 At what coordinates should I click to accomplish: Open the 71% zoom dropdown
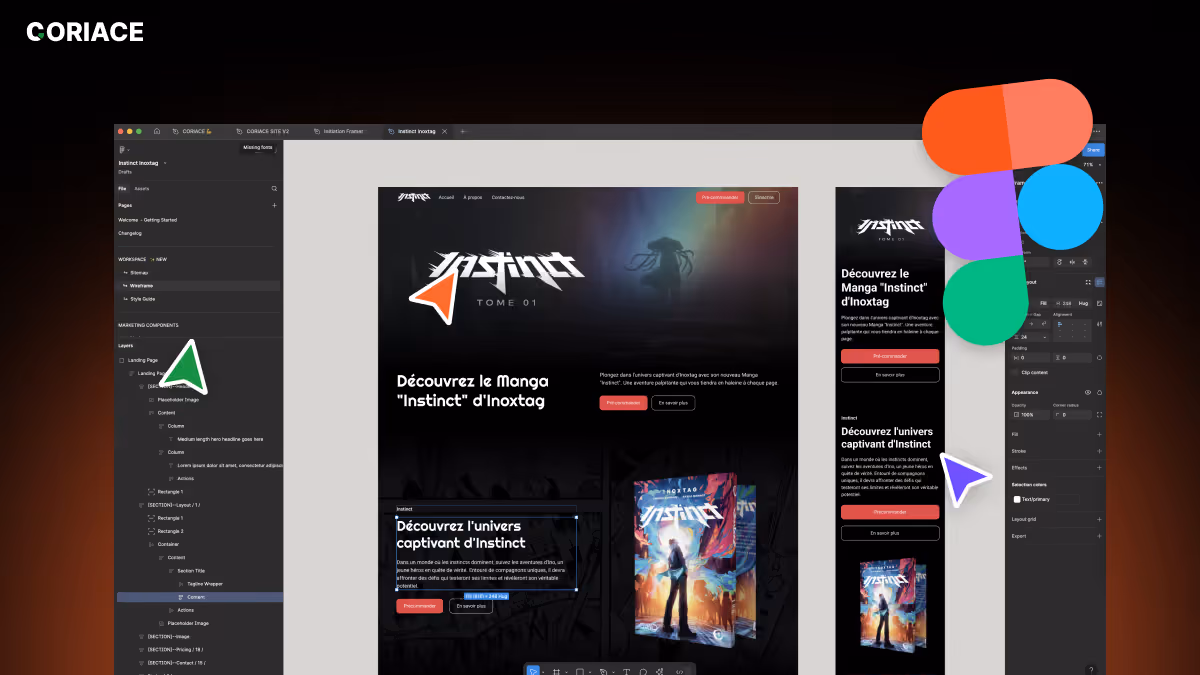(x=1090, y=163)
